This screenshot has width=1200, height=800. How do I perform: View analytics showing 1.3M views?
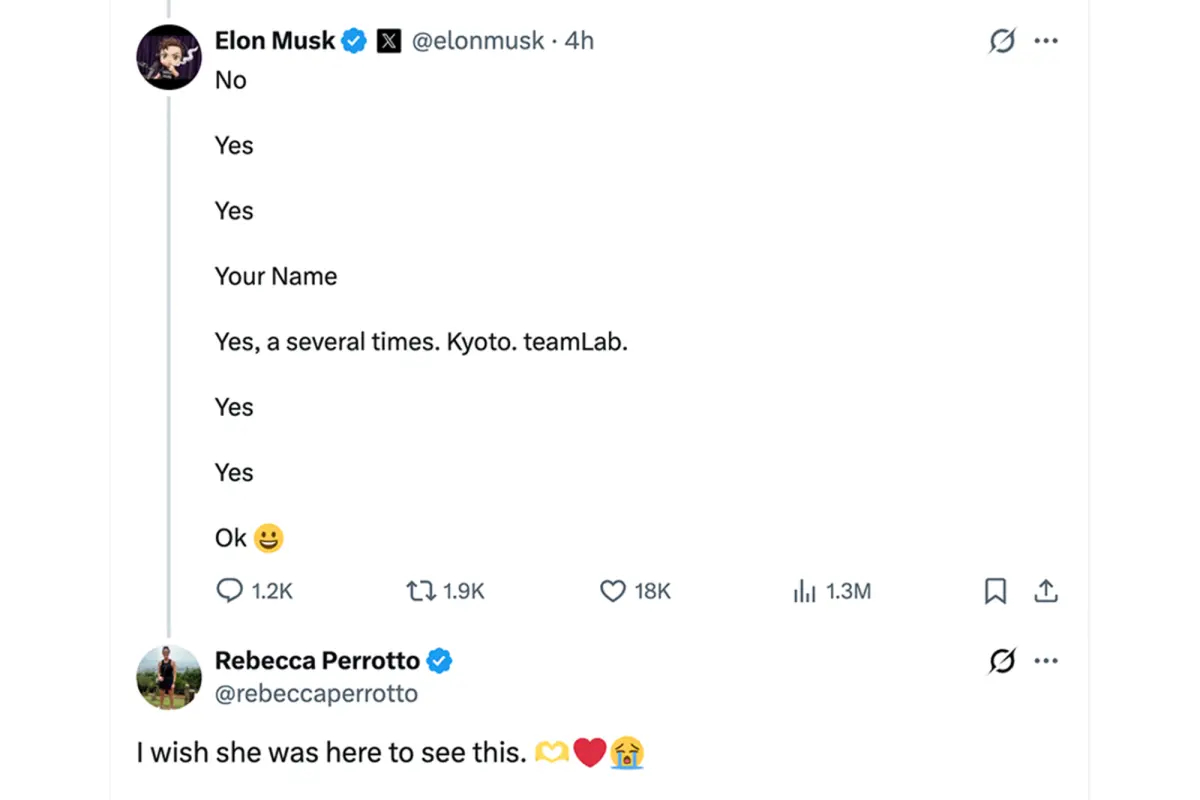[x=805, y=591]
